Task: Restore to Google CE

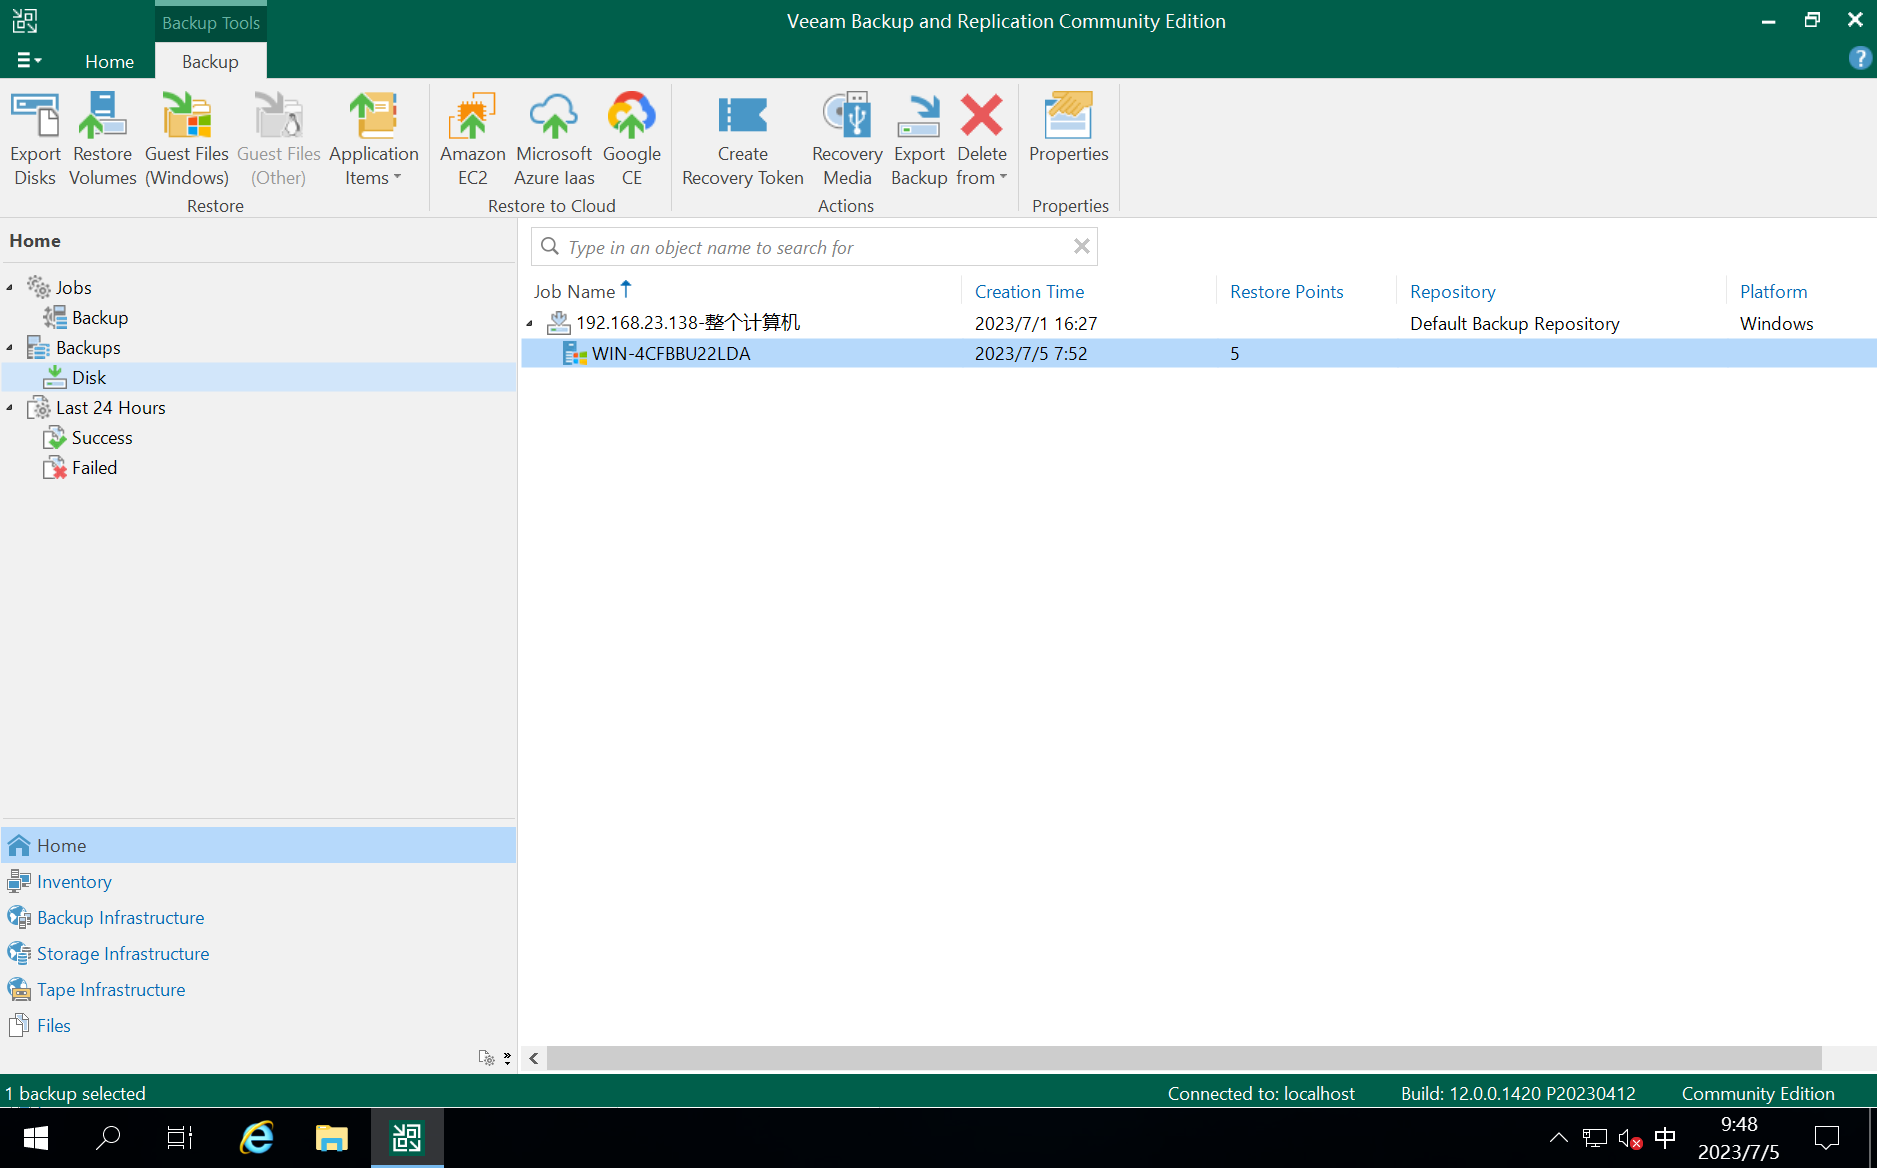Action: (632, 139)
